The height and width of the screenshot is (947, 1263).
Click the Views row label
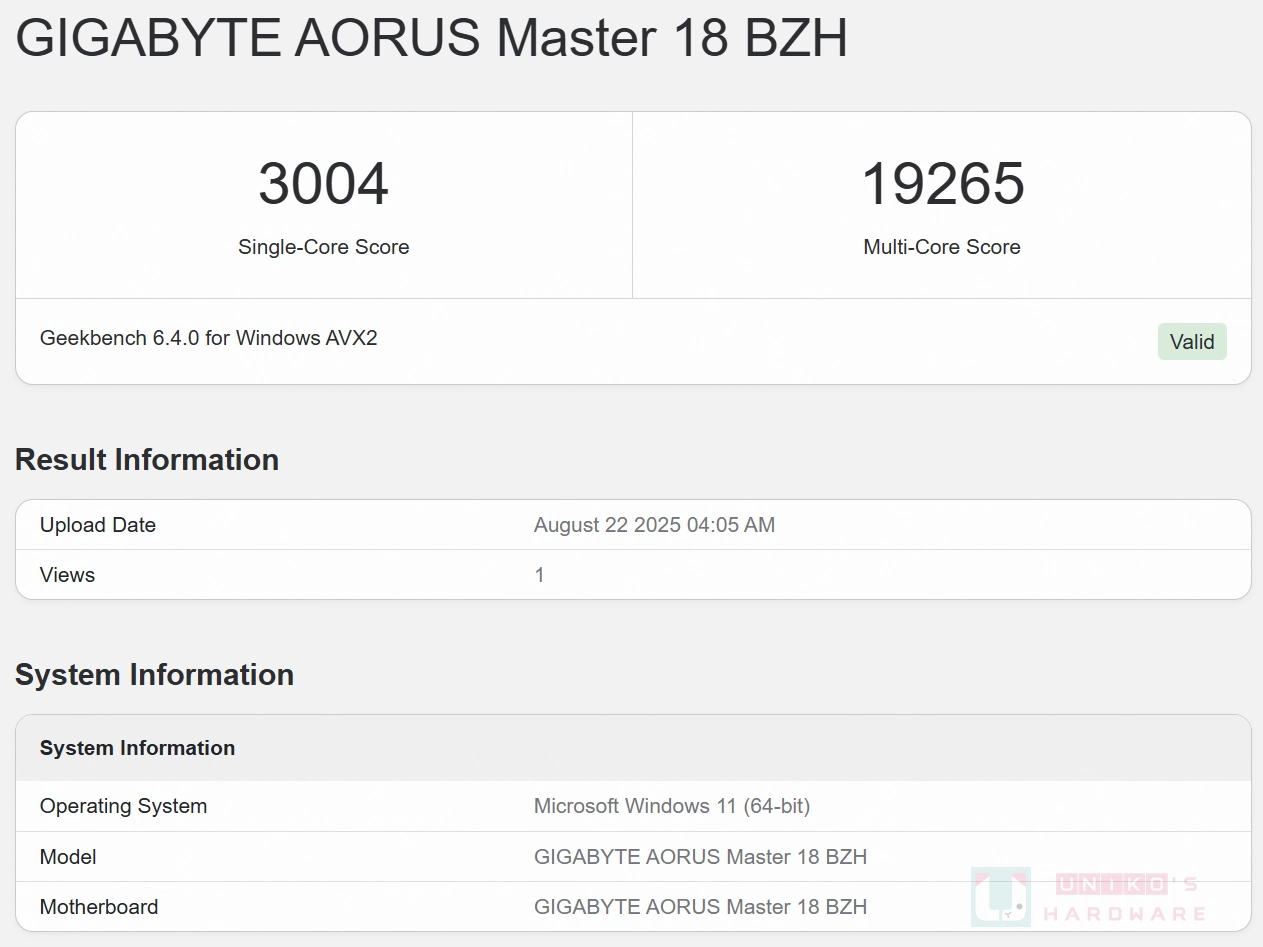67,575
